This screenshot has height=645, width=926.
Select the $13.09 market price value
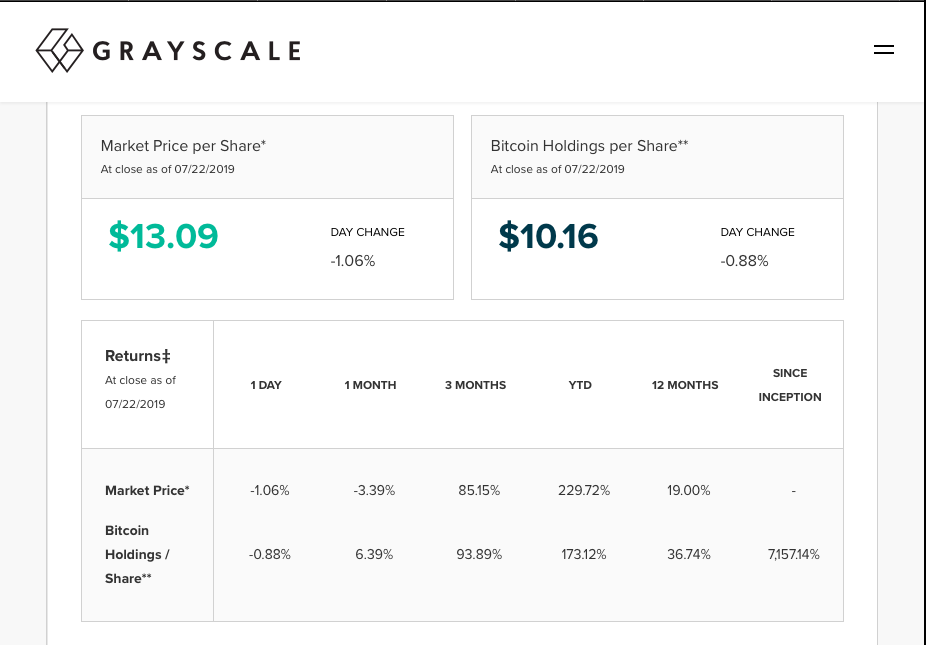163,236
